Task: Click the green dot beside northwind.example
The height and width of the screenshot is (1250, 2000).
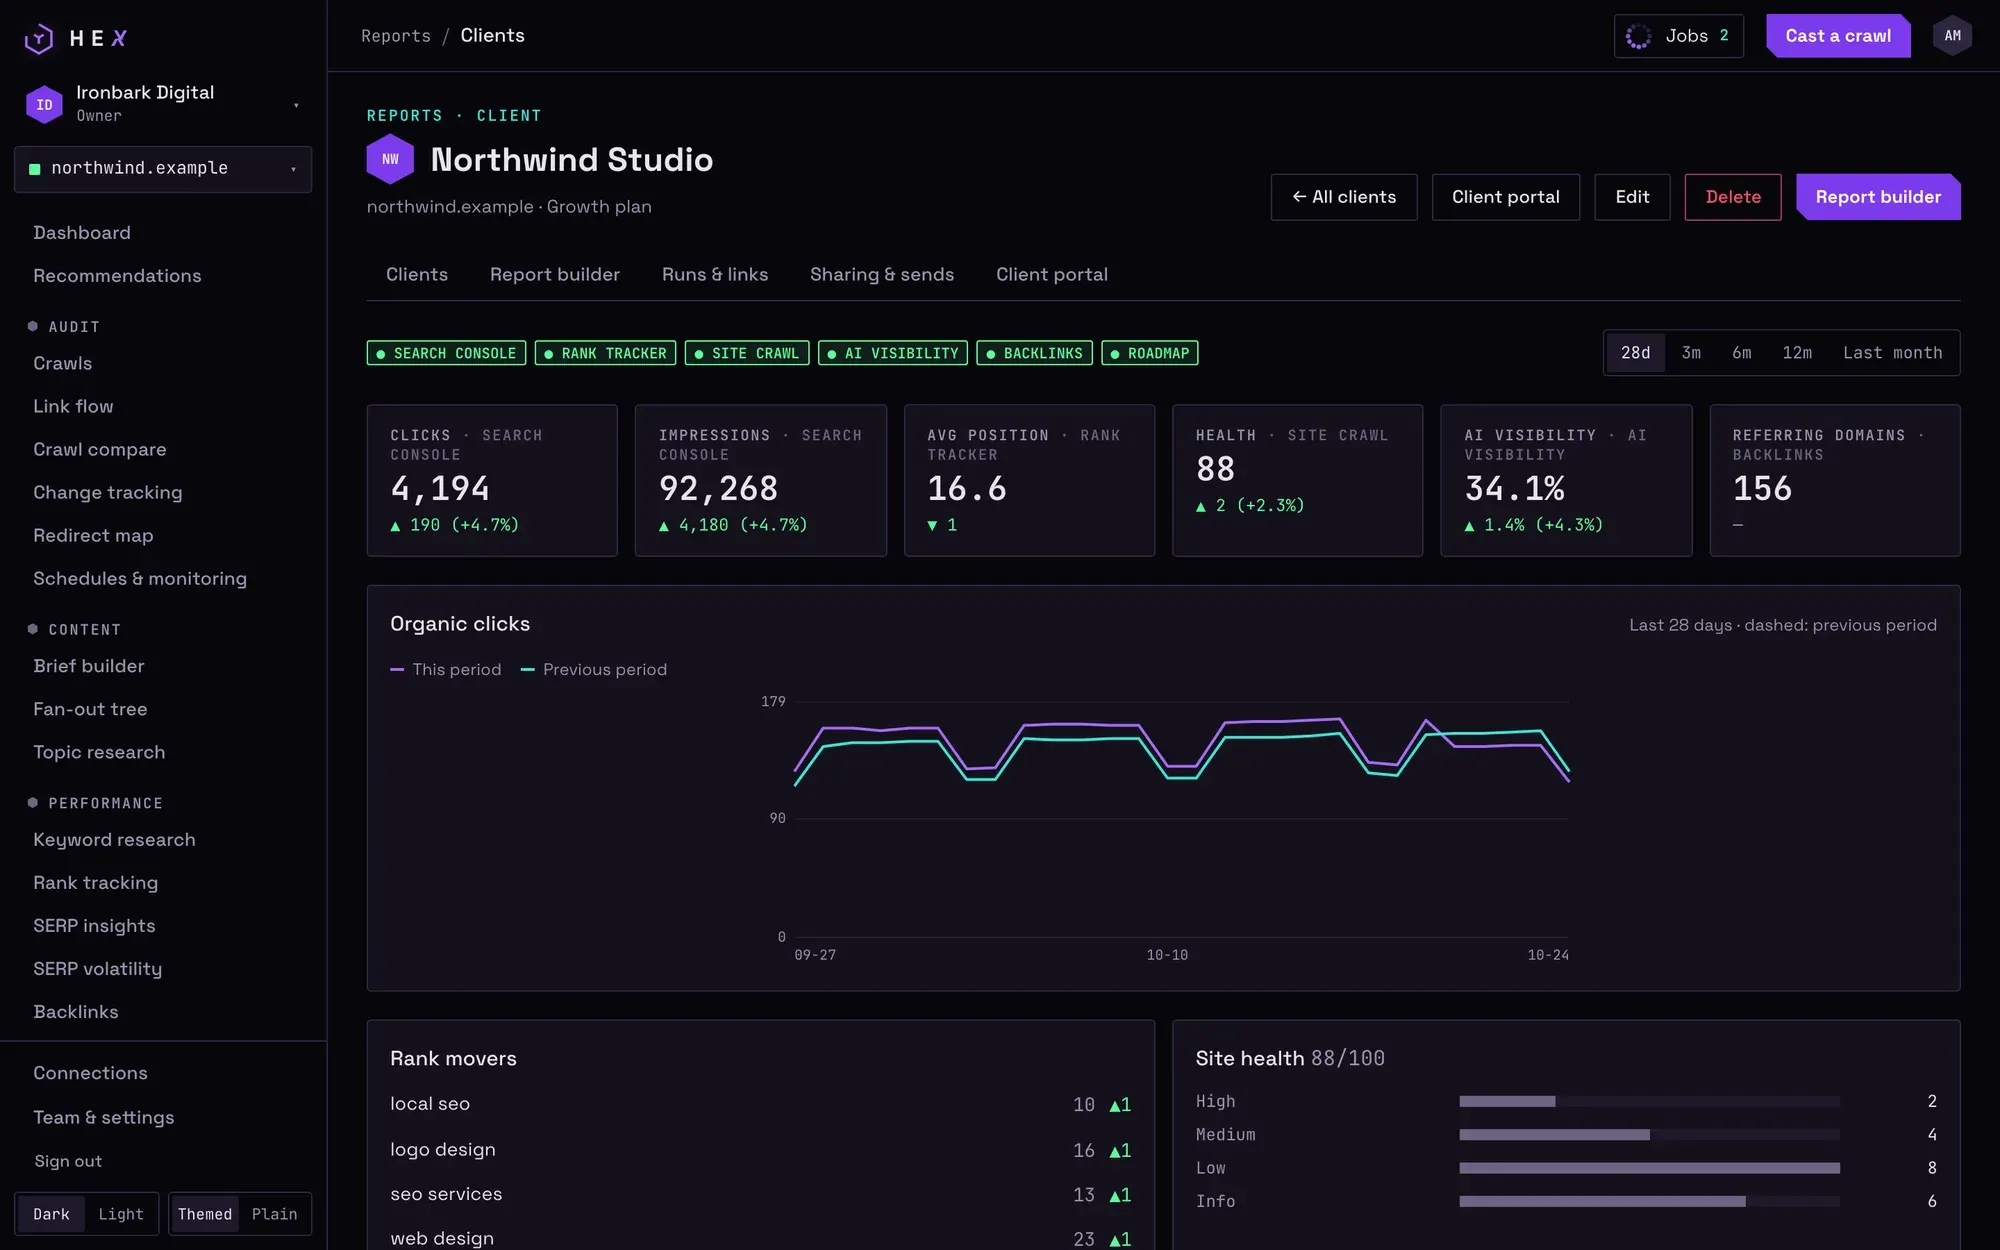Action: (x=35, y=169)
